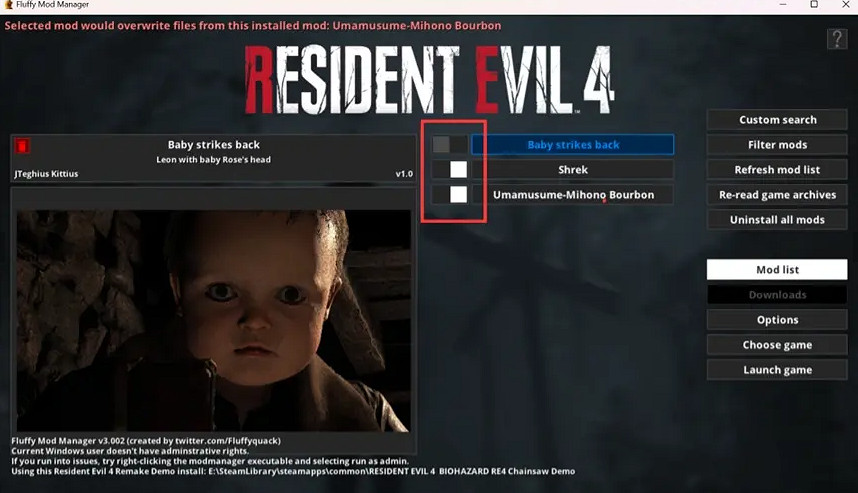Toggle the Baby strikes back mod switch
The width and height of the screenshot is (858, 493).
point(450,144)
